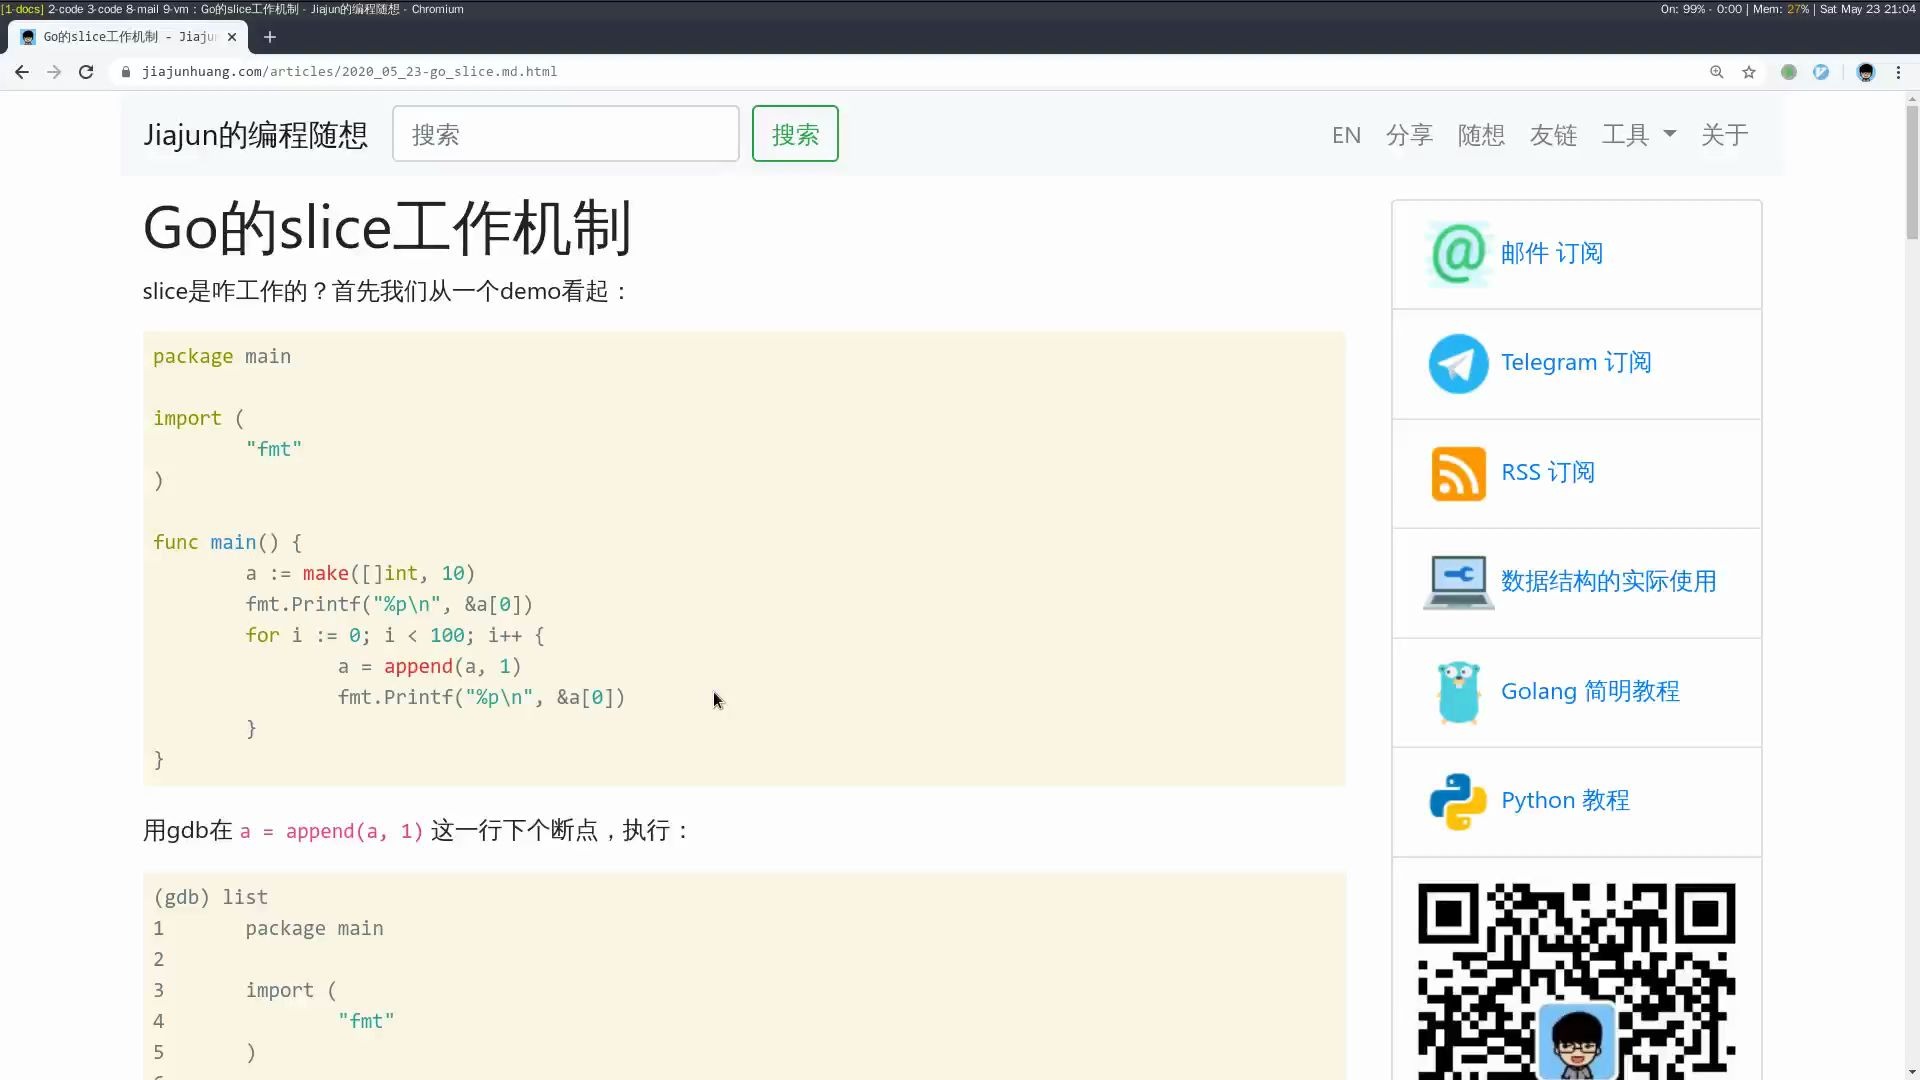1920x1080 pixels.
Task: Click the Golang gopher icon
Action: (1458, 692)
